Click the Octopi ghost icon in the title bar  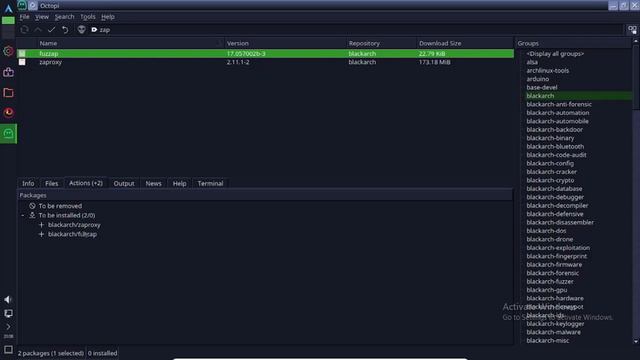click(22, 5)
